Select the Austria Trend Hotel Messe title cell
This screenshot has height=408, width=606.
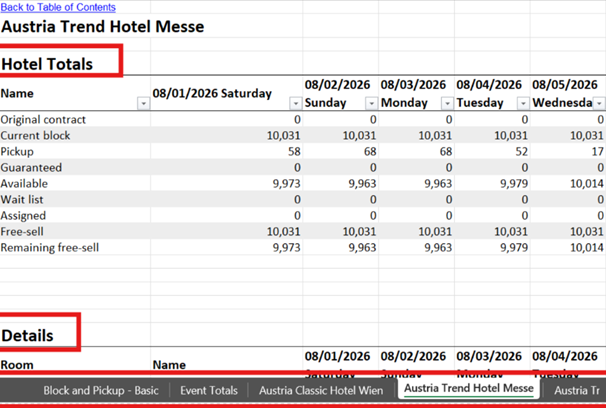click(x=102, y=27)
